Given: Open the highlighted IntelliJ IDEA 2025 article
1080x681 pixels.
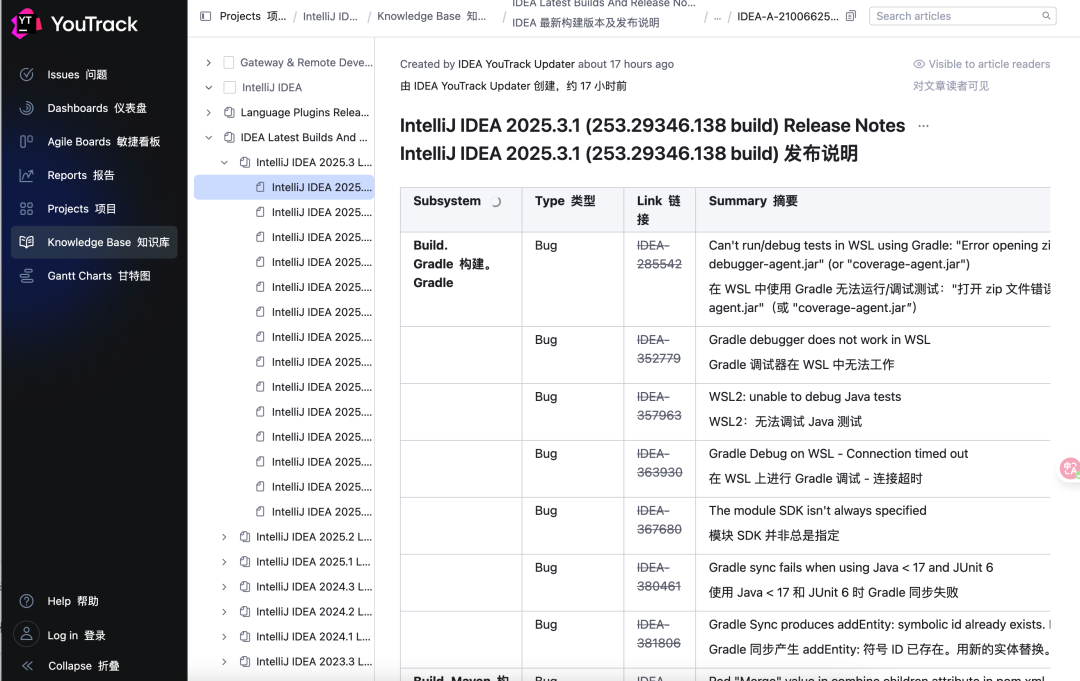Looking at the screenshot, I should (x=284, y=187).
